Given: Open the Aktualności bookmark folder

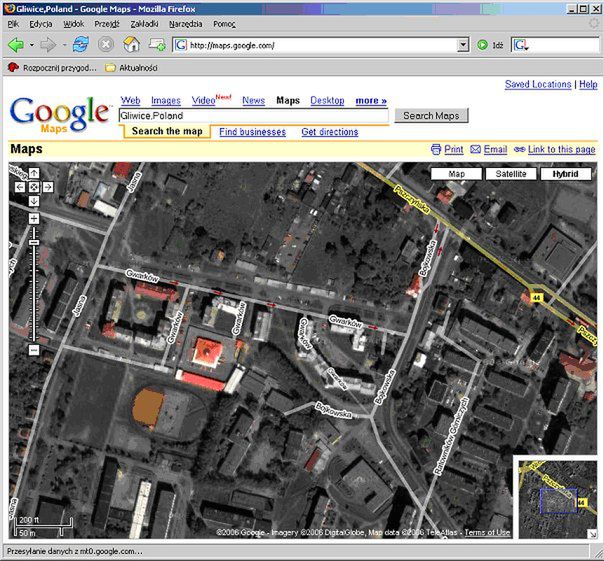Looking at the screenshot, I should click(x=131, y=68).
